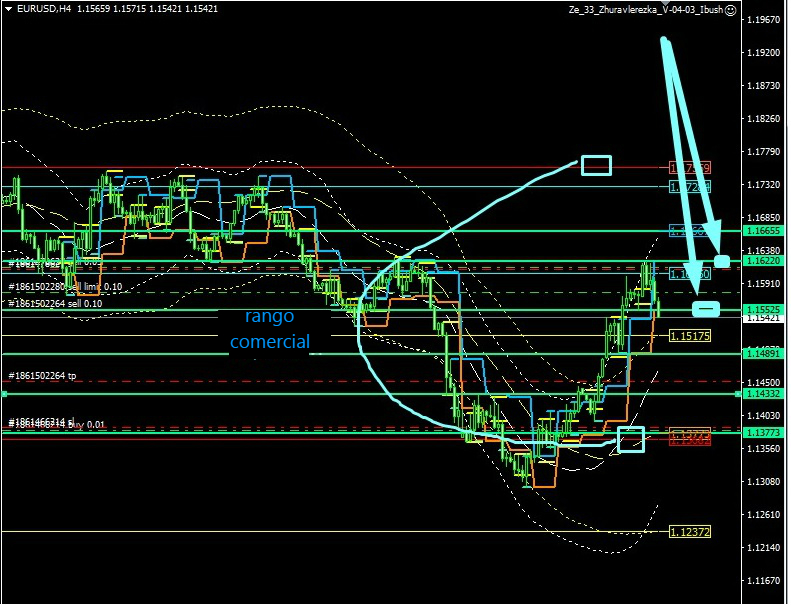Image resolution: width=791 pixels, height=605 pixels.
Task: Click the green 1.16220 price tag on axis
Action: 764,260
